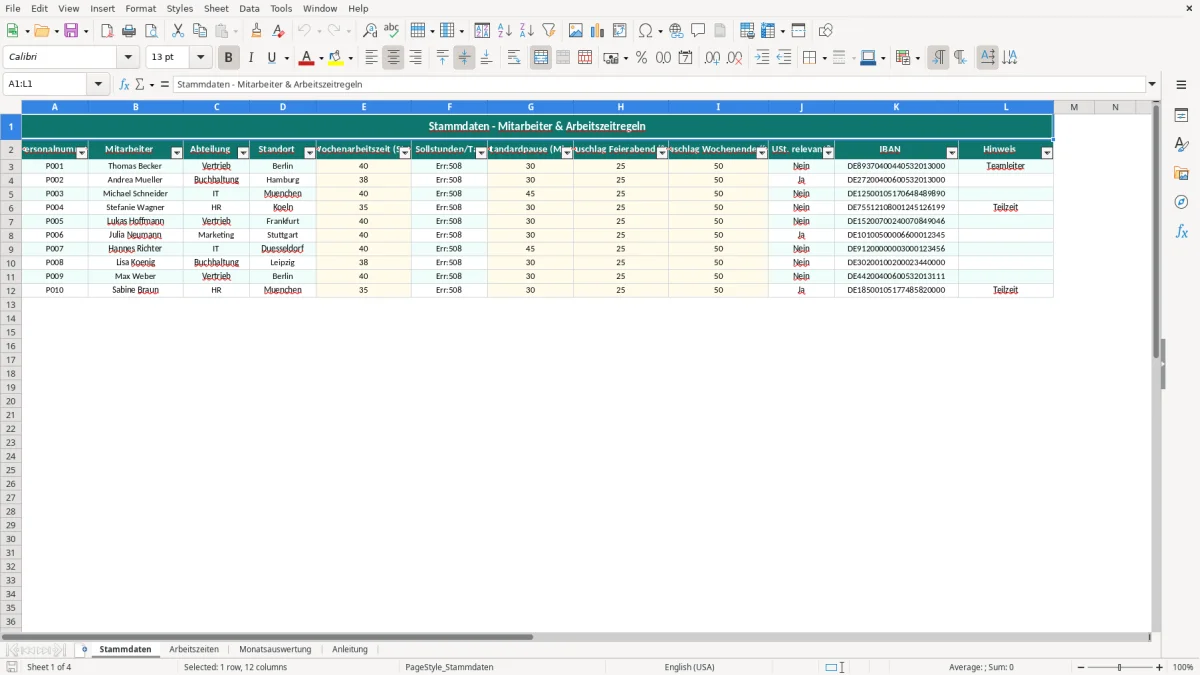This screenshot has width=1200, height=675.
Task: Apply yellow background color
Action: point(336,58)
